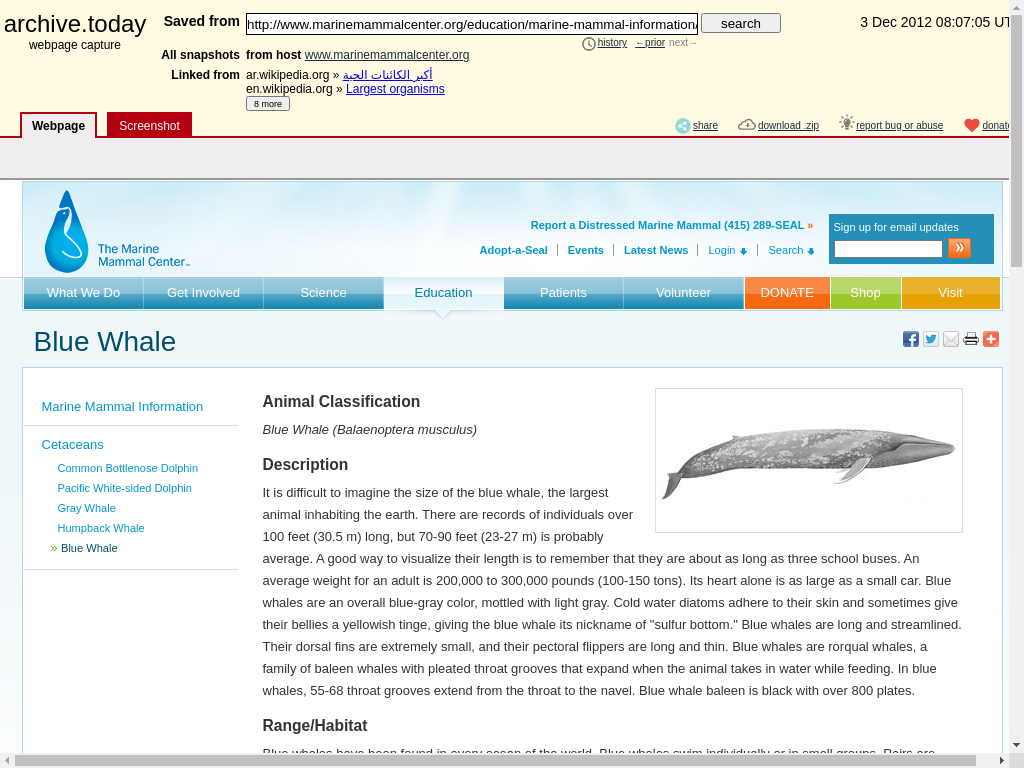Screen dimensions: 1024x768
Task: Click the orange plus share icon
Action: coord(990,339)
